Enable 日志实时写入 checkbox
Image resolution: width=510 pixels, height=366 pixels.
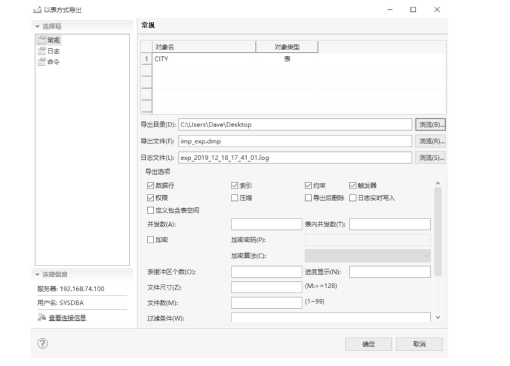tap(353, 198)
